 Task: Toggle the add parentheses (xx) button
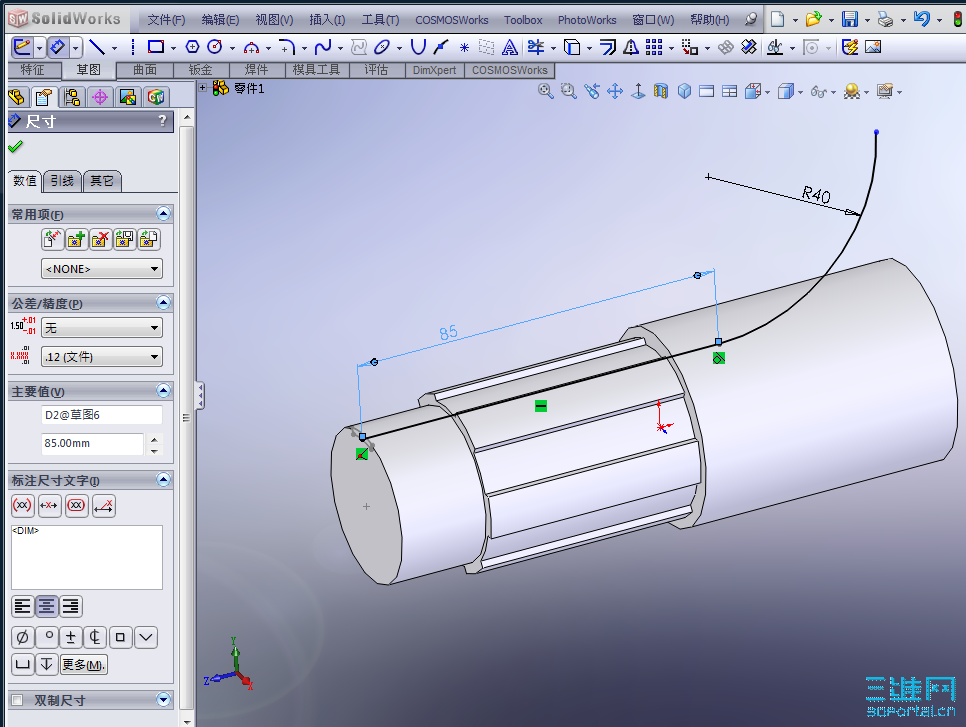tap(22, 506)
